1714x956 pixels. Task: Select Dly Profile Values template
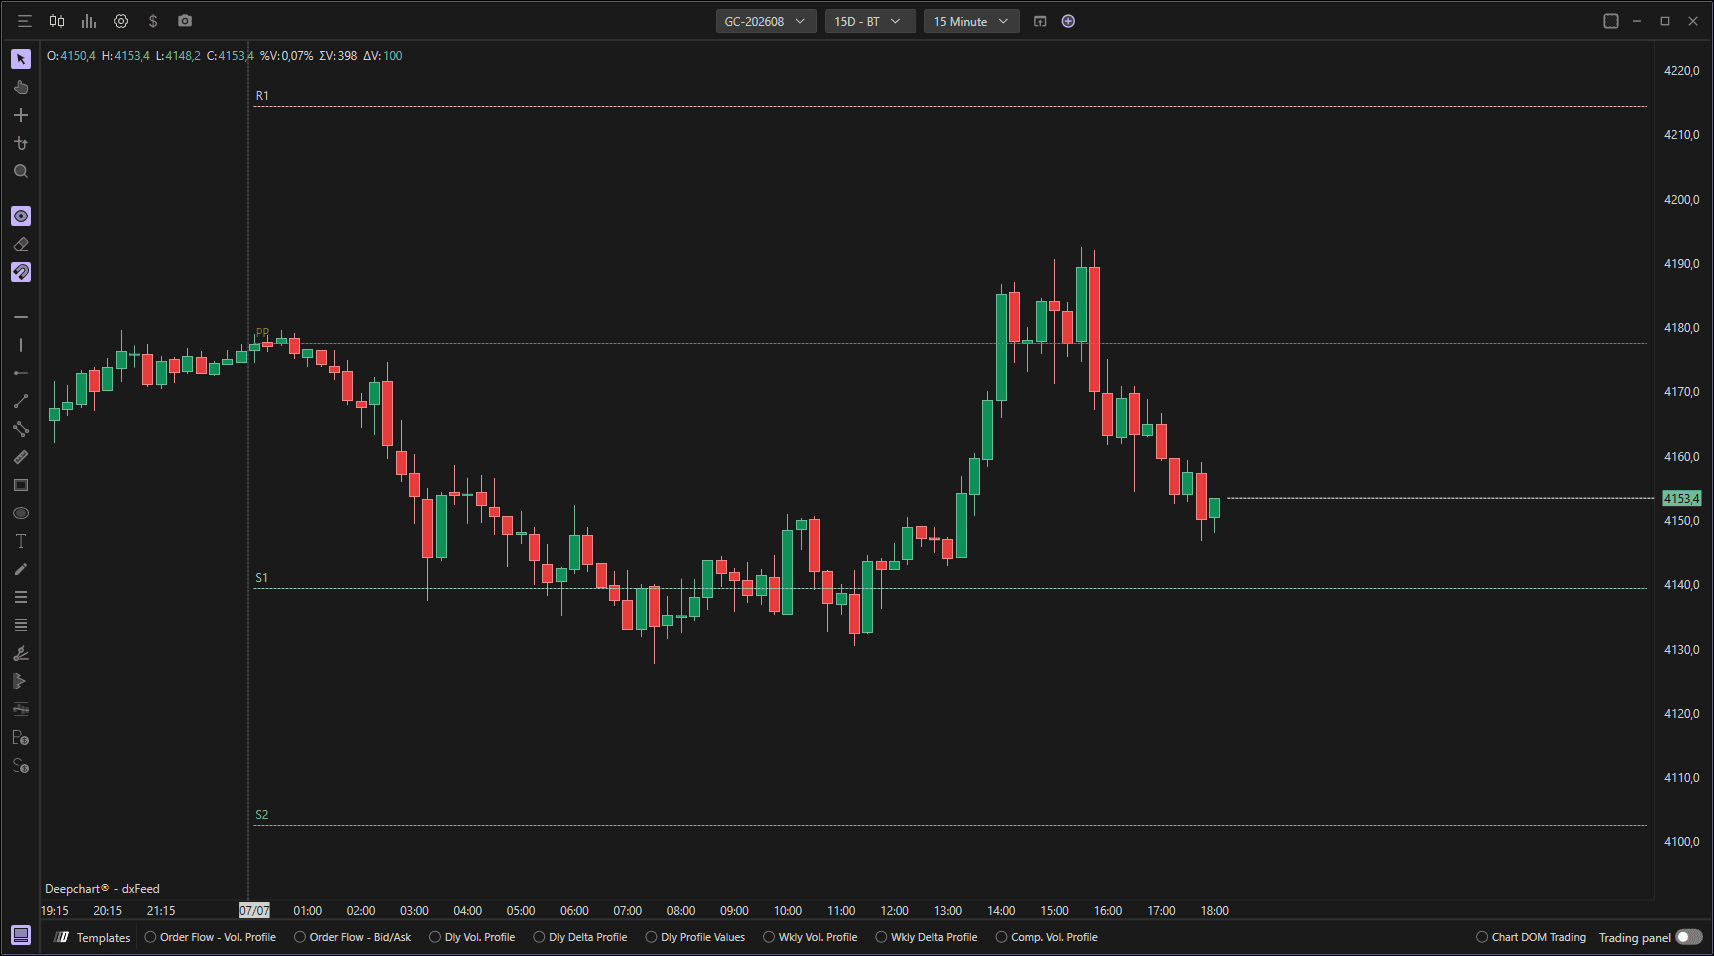696,937
